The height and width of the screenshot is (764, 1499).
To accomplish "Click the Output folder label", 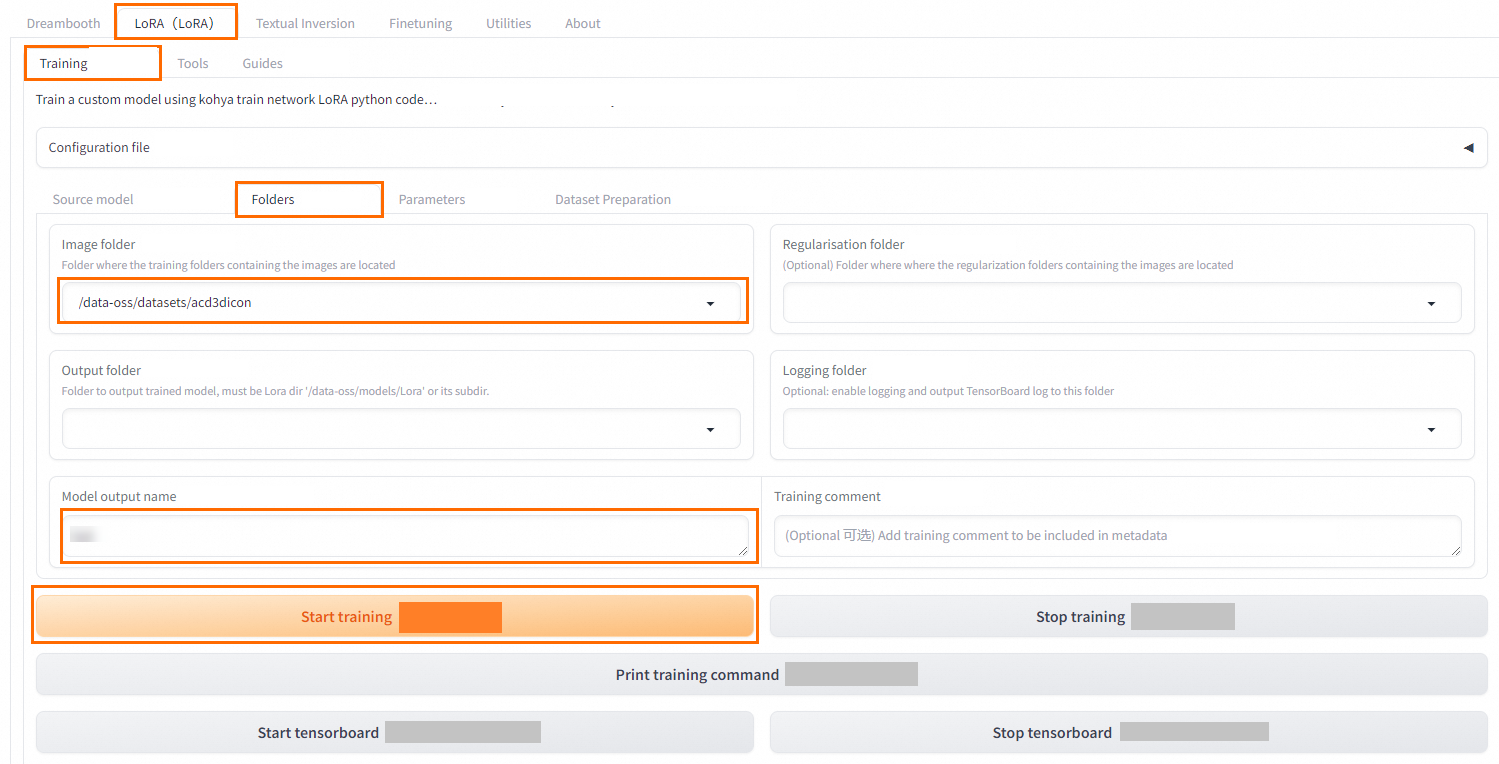I will (x=101, y=370).
